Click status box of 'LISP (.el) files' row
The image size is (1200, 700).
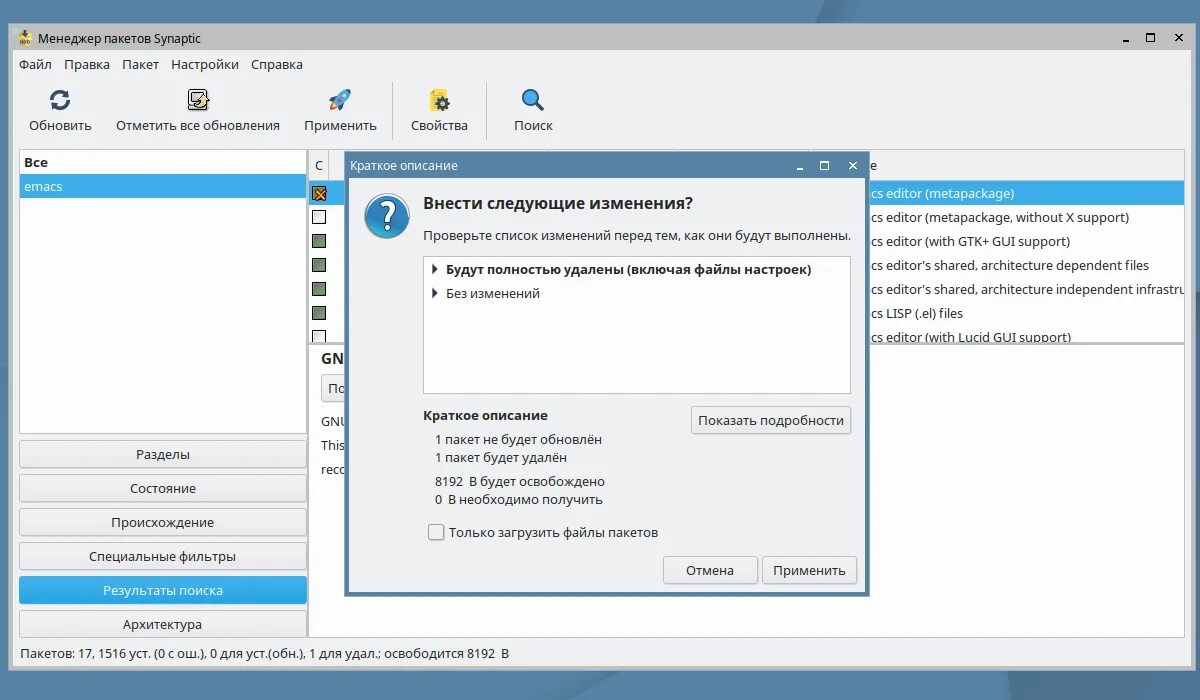pyautogui.click(x=319, y=313)
